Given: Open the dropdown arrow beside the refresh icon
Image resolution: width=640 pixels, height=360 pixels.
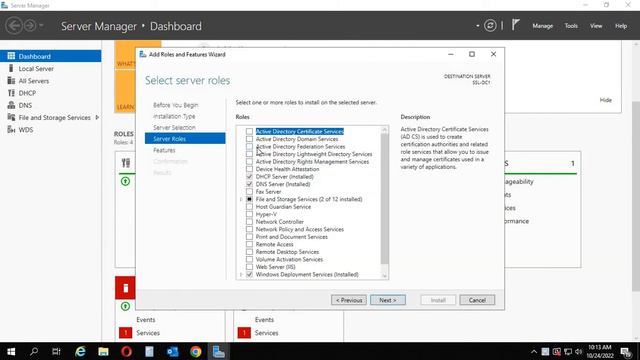Looking at the screenshot, I should point(478,26).
